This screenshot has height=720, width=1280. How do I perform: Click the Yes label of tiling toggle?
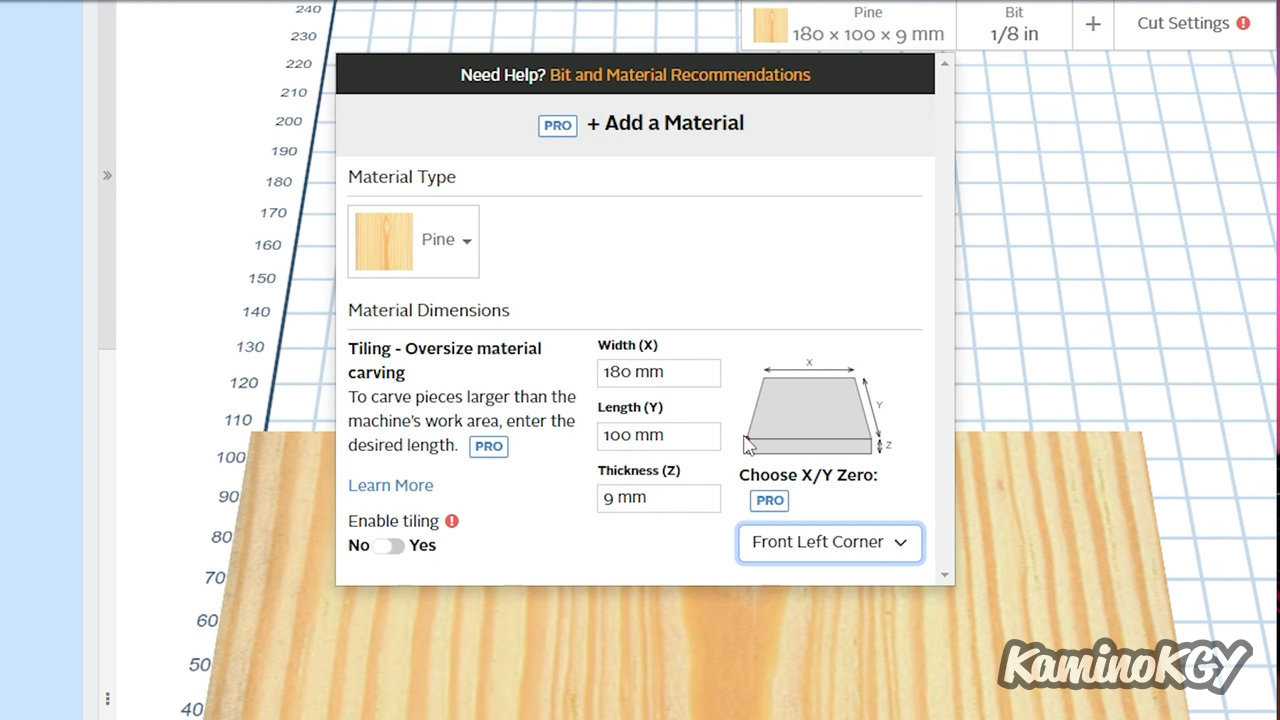tap(423, 546)
